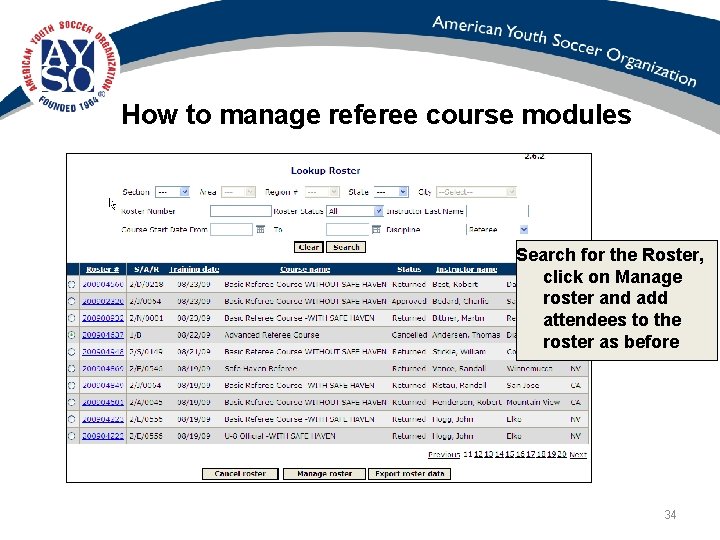Click the Clear button

(x=309, y=247)
